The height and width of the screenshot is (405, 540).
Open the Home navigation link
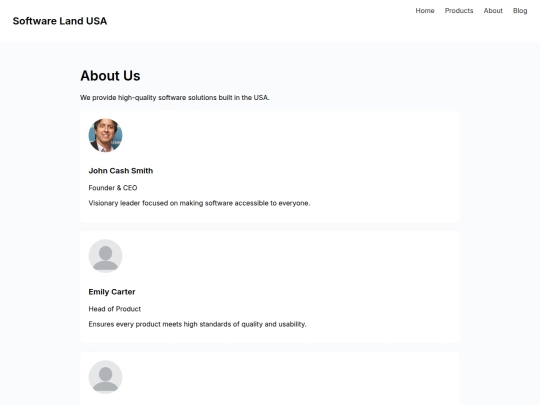pos(425,11)
